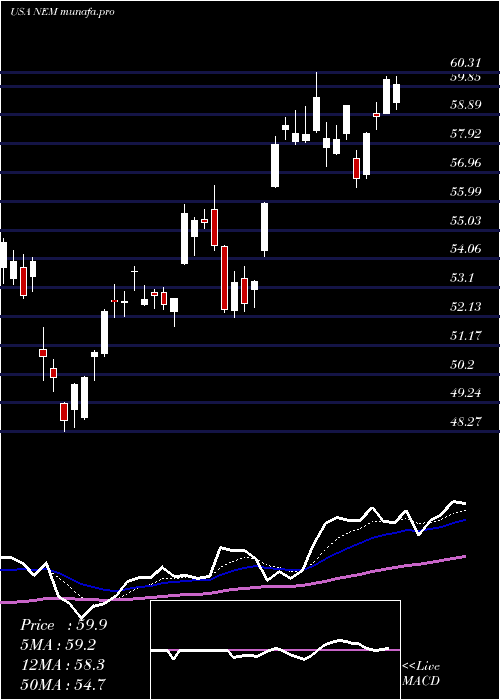Open the Live MACD inset chart panel
This screenshot has height=700, width=500.
[275, 650]
